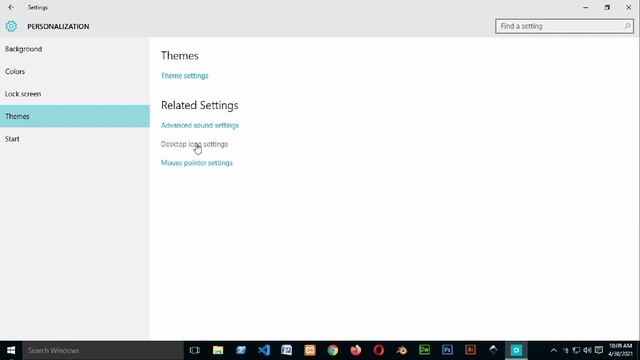Select the Themes section

coord(75,116)
